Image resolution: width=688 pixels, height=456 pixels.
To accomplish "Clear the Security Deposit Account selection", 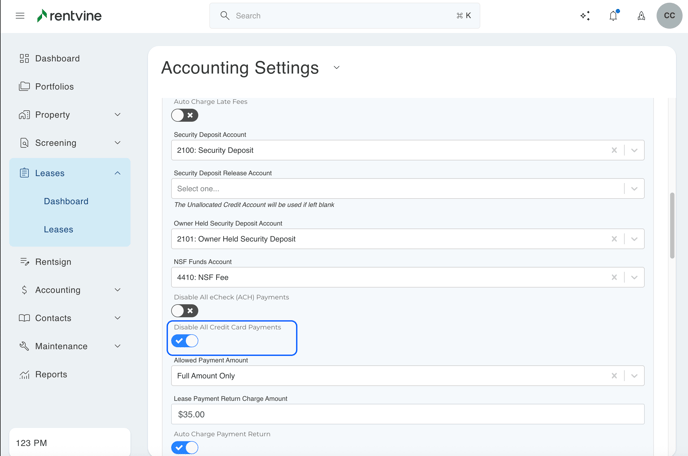I will (x=614, y=151).
